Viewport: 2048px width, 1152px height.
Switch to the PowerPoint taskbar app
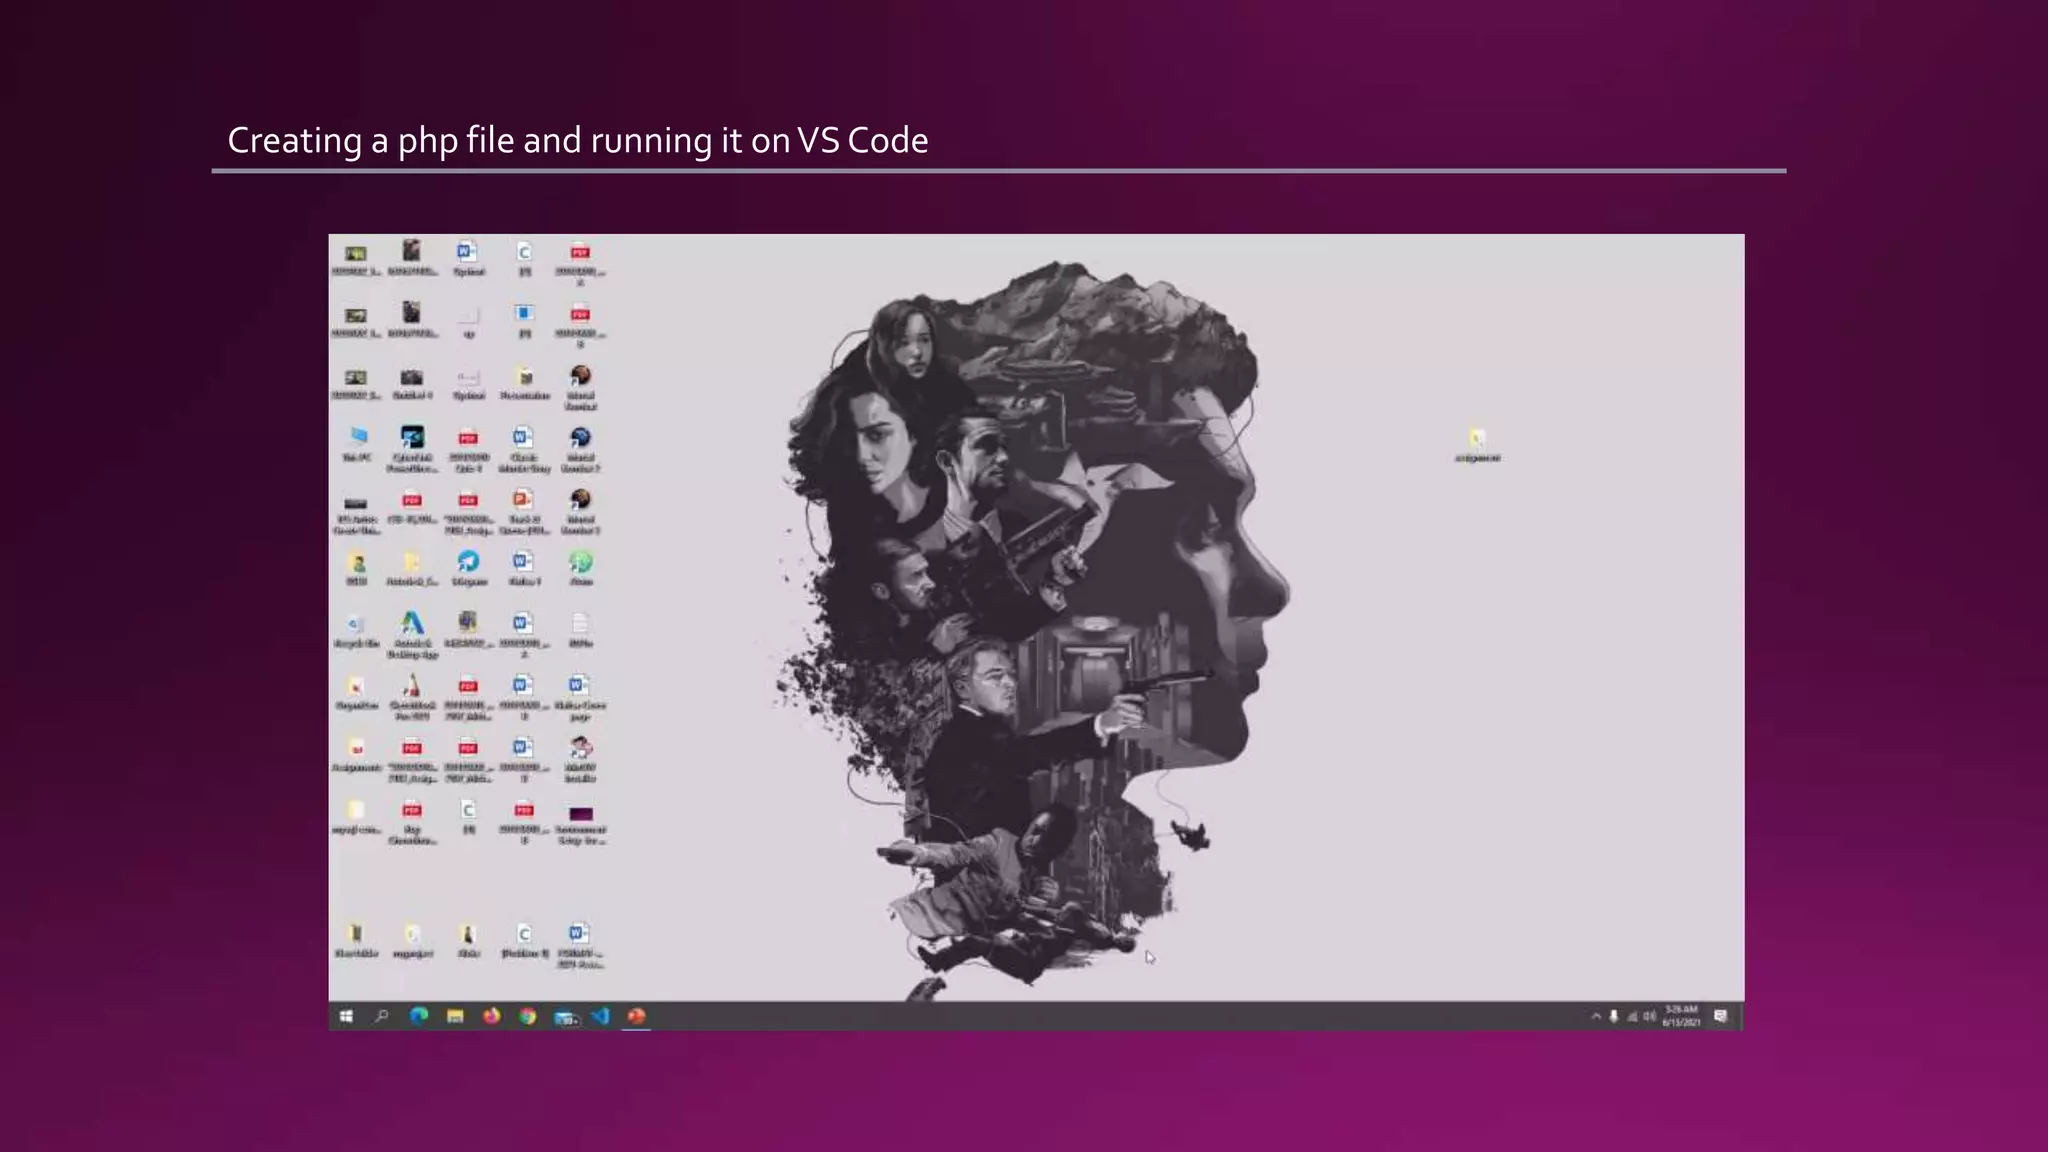coord(636,1016)
